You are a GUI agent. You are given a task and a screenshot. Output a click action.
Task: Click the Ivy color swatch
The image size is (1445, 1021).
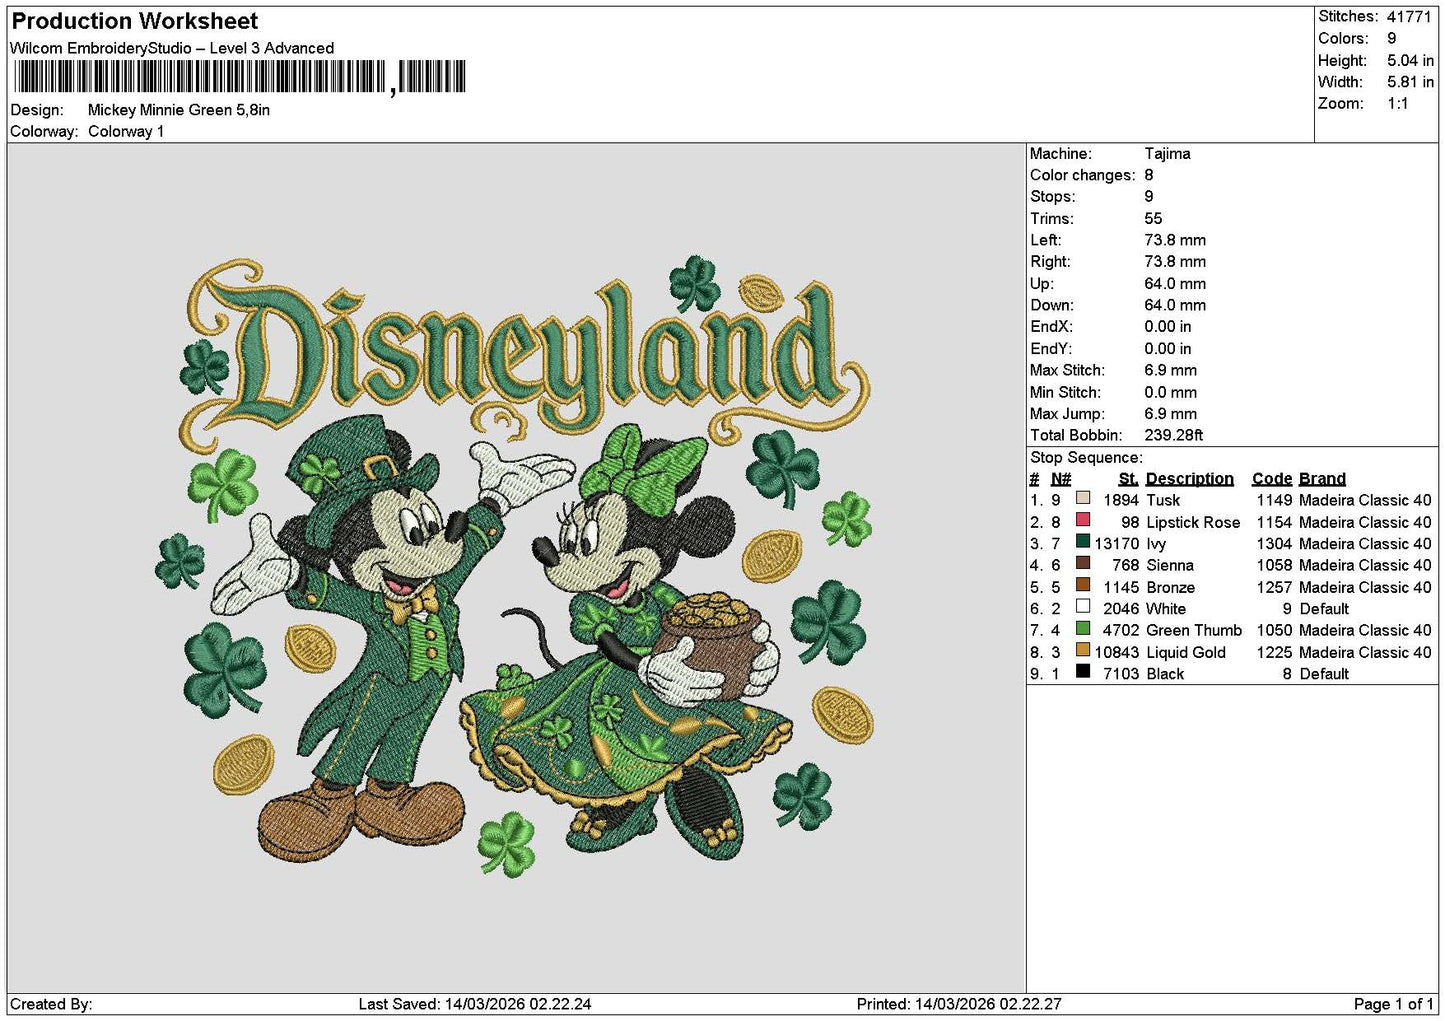[1083, 542]
